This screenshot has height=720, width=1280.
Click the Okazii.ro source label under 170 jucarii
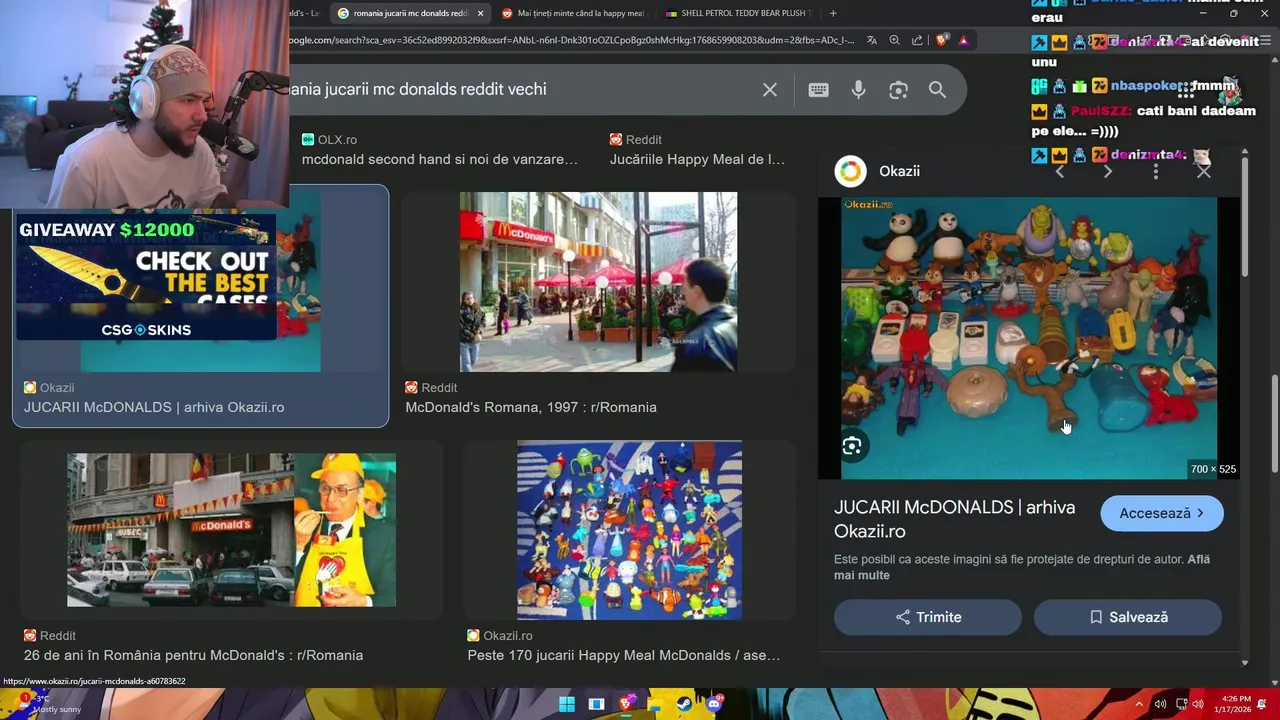click(x=500, y=635)
